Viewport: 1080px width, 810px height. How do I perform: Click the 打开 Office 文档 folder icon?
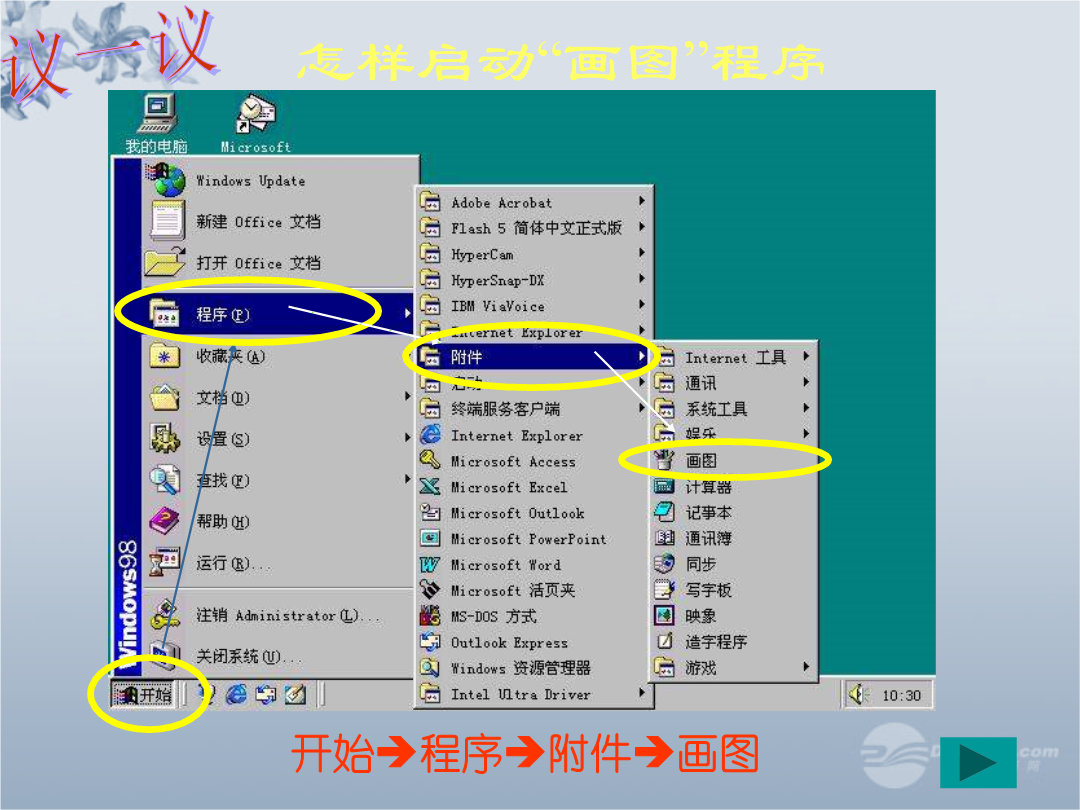[165, 262]
